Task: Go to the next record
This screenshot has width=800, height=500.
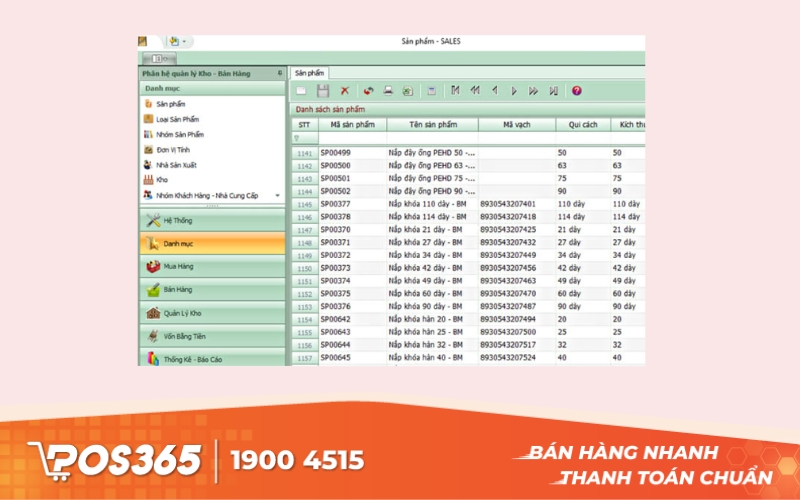Action: 514,91
